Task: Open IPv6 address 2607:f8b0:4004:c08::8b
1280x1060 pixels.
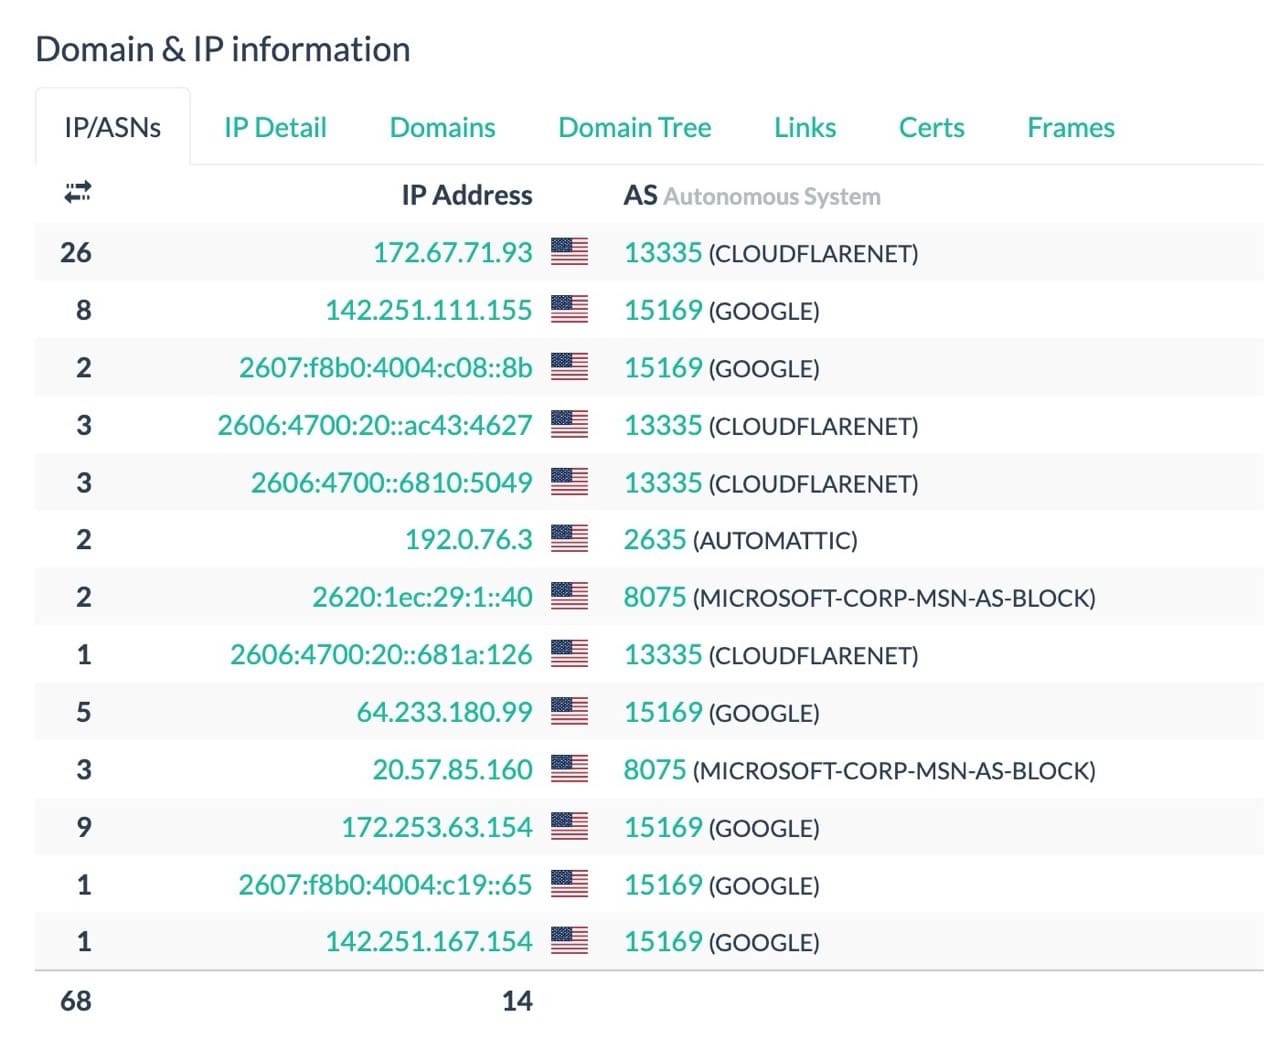Action: pos(385,367)
